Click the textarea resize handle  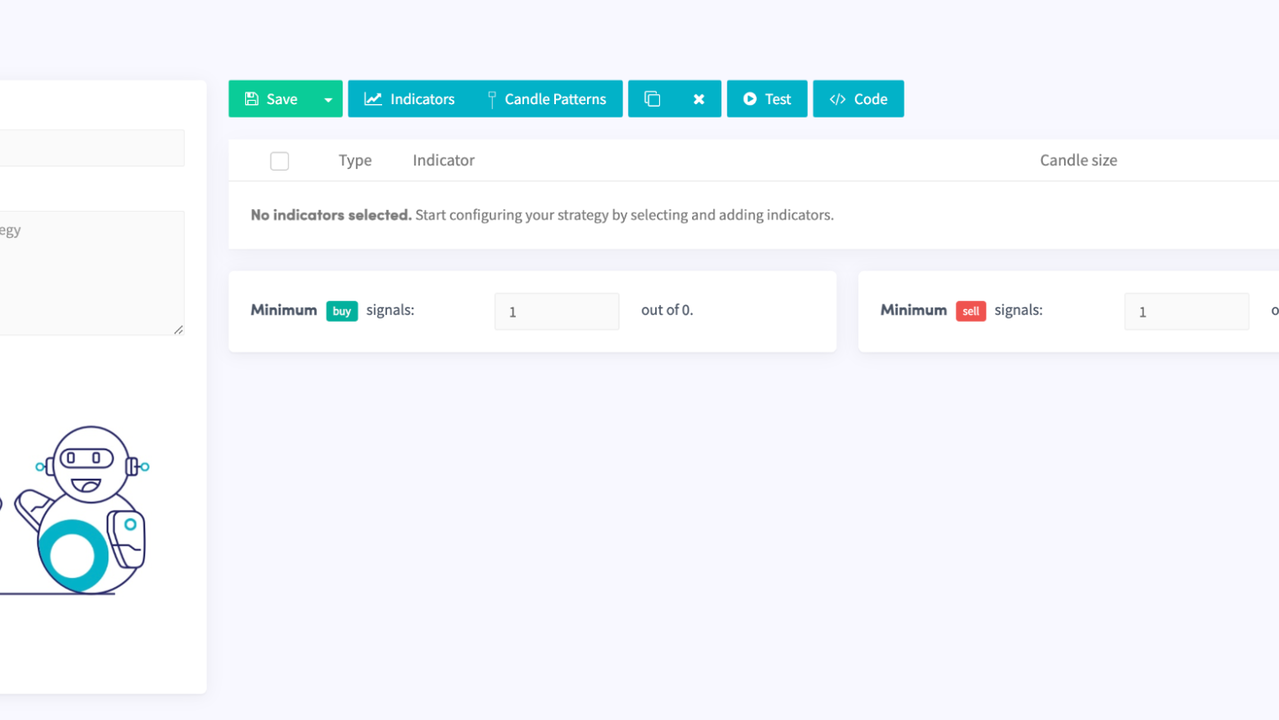[178, 329]
